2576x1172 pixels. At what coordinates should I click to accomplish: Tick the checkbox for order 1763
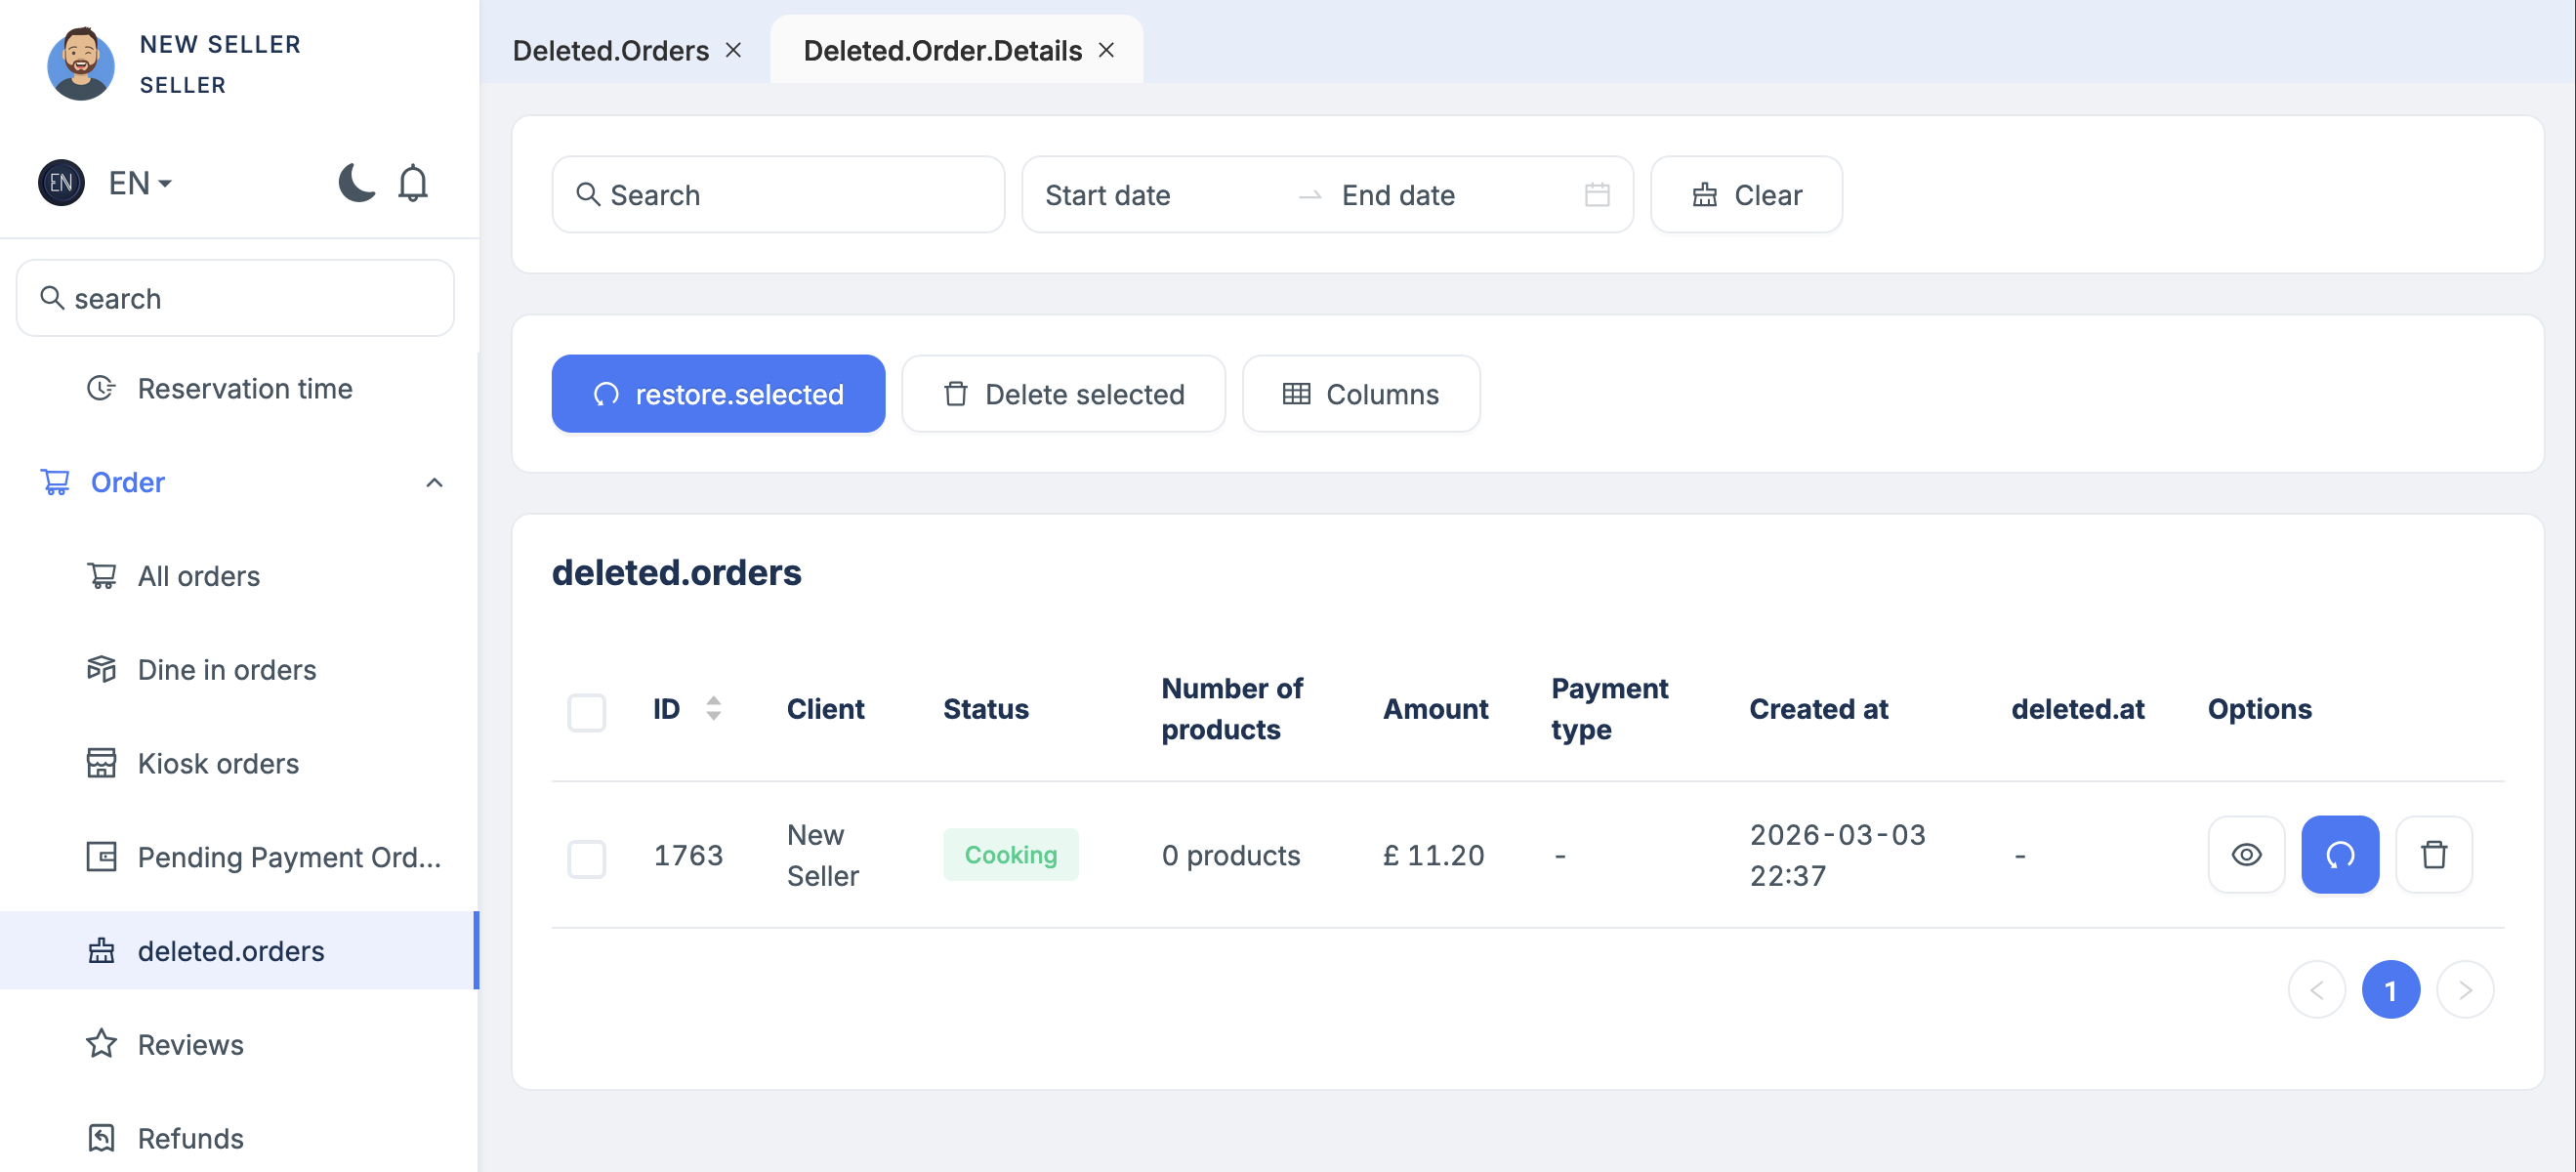coord(587,858)
